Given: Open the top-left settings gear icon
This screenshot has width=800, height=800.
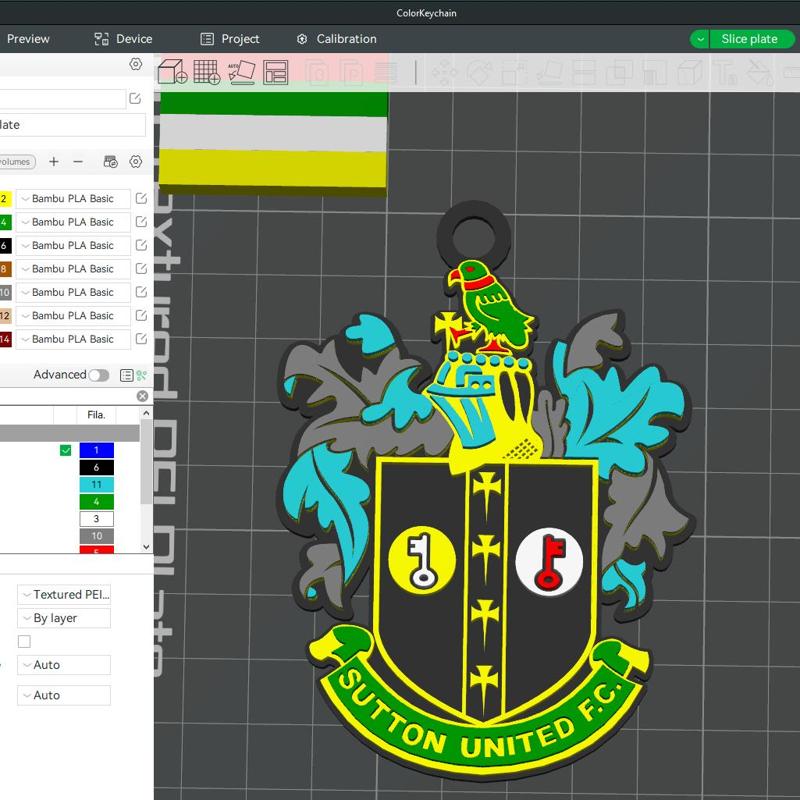Looking at the screenshot, I should point(137,63).
